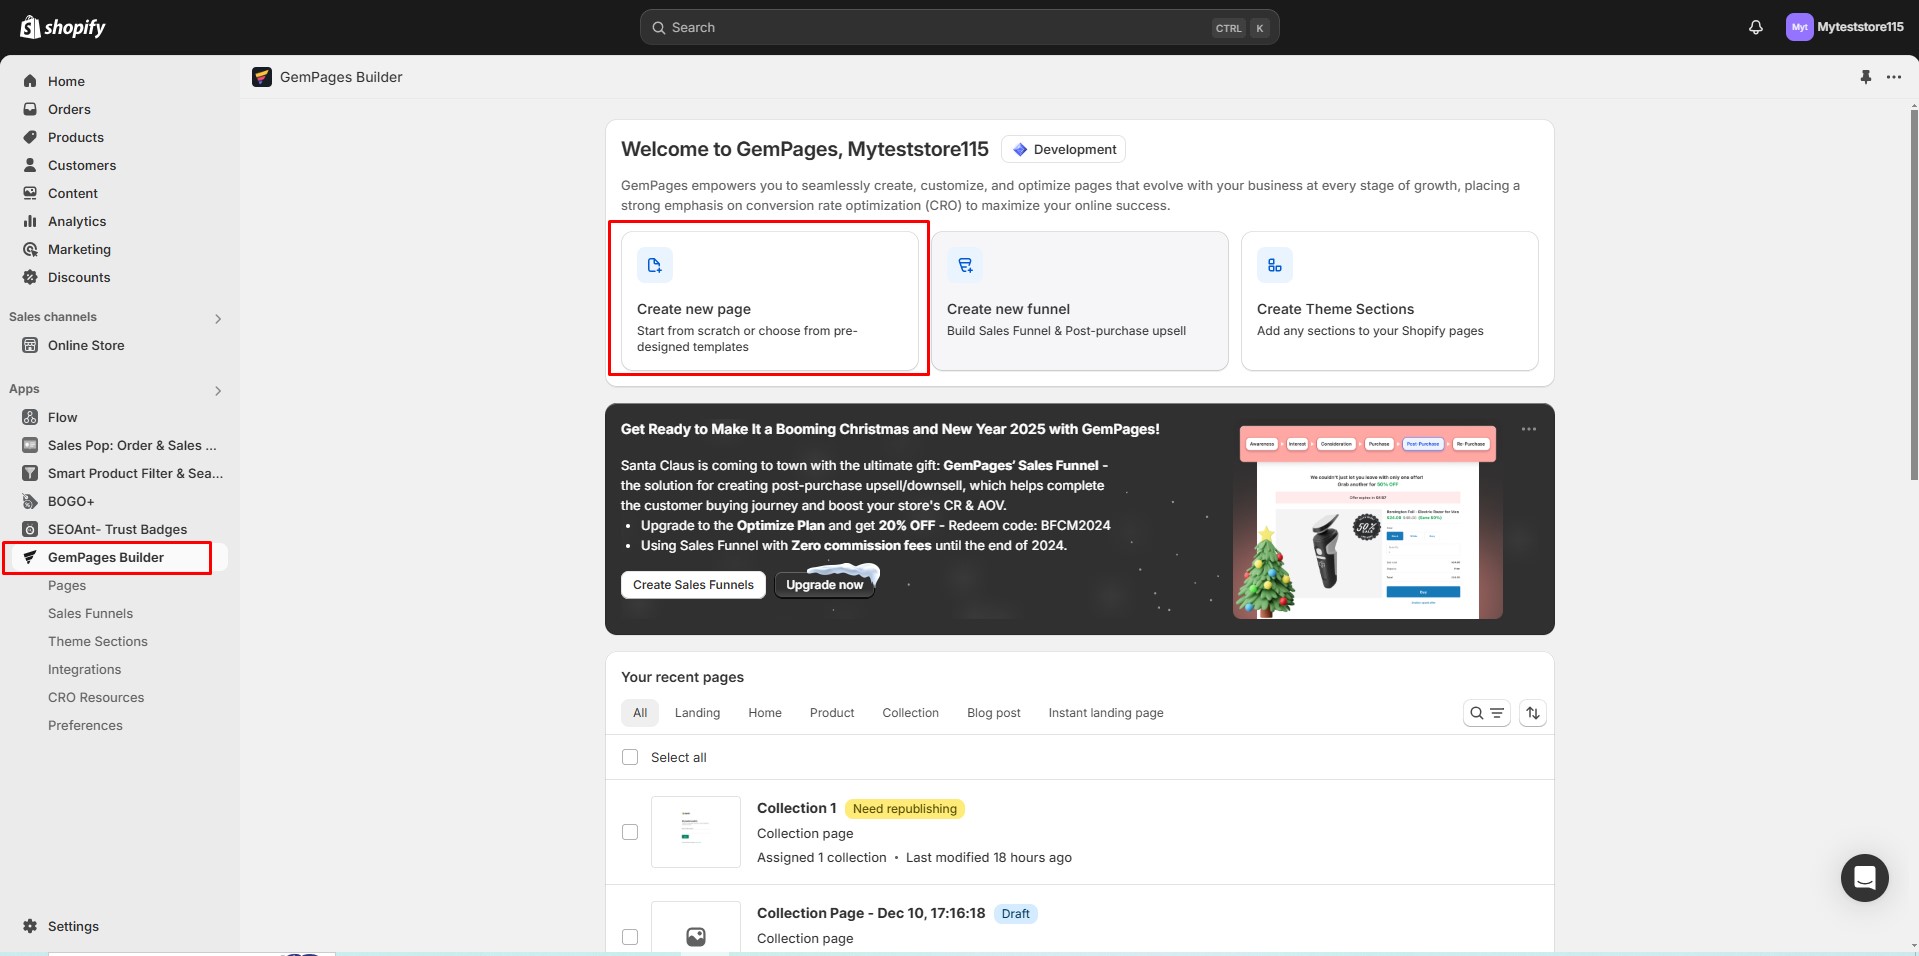The image size is (1919, 956).
Task: Open the filter options in recent pages
Action: tap(1495, 713)
